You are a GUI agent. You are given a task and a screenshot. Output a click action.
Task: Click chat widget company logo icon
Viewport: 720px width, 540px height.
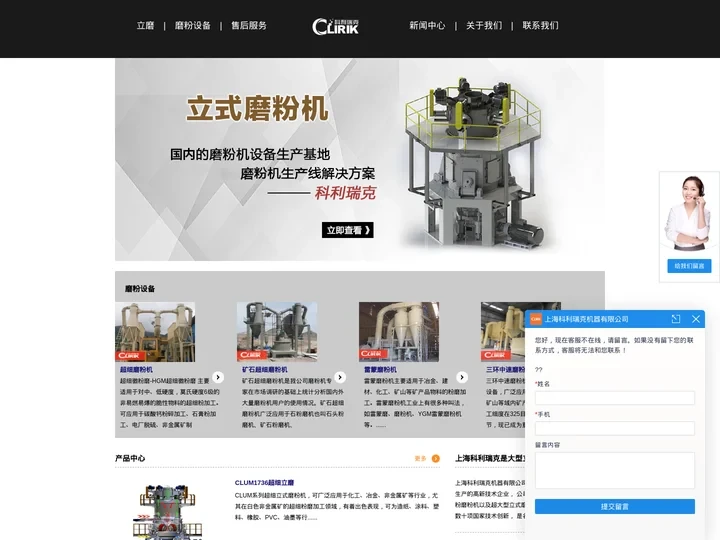pyautogui.click(x=535, y=319)
